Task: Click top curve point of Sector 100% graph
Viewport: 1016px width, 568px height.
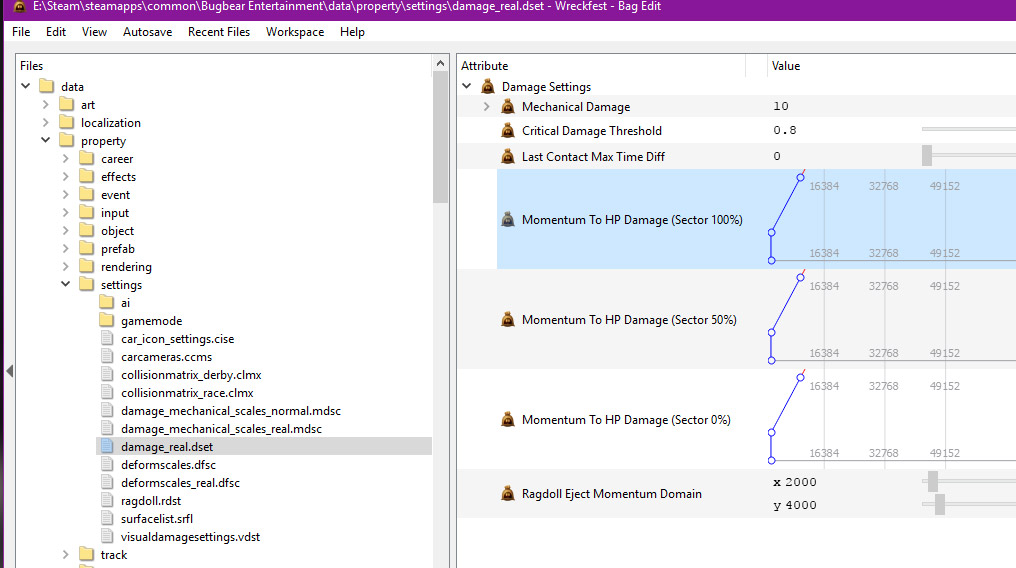Action: 801,177
